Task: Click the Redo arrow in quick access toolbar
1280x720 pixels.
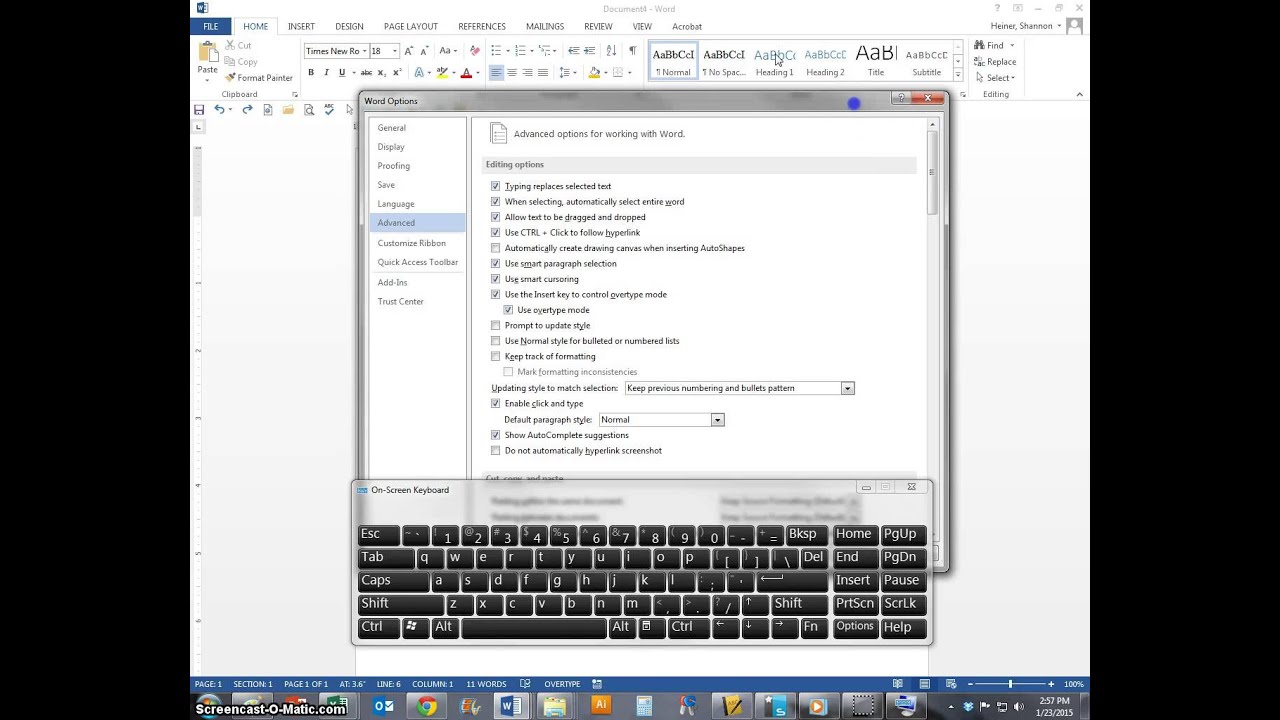Action: (247, 109)
